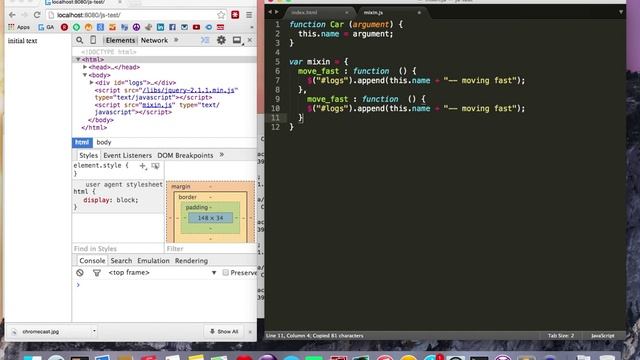The height and width of the screenshot is (360, 640).
Task: Open the top frame dropdown
Action: pyautogui.click(x=162, y=273)
